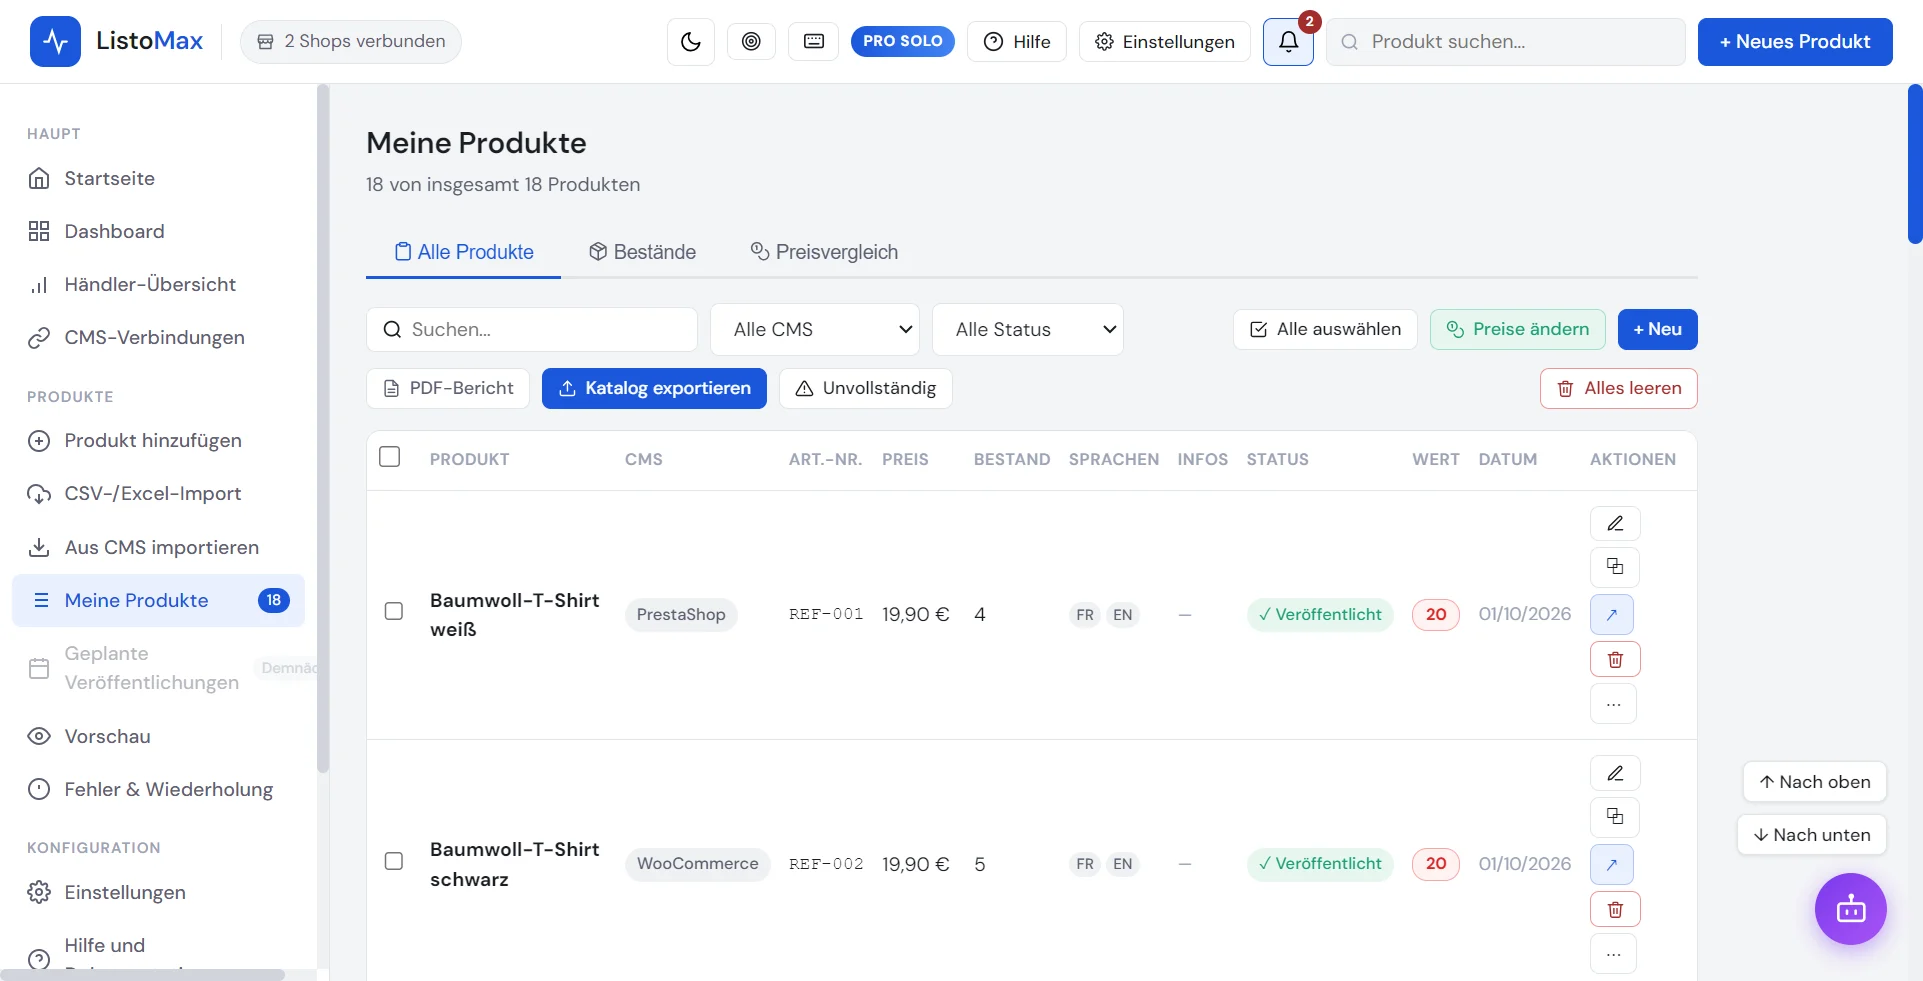1923x981 pixels.
Task: Open more actions for Baumwoll-T-Shirt weiß
Action: pos(1613,704)
